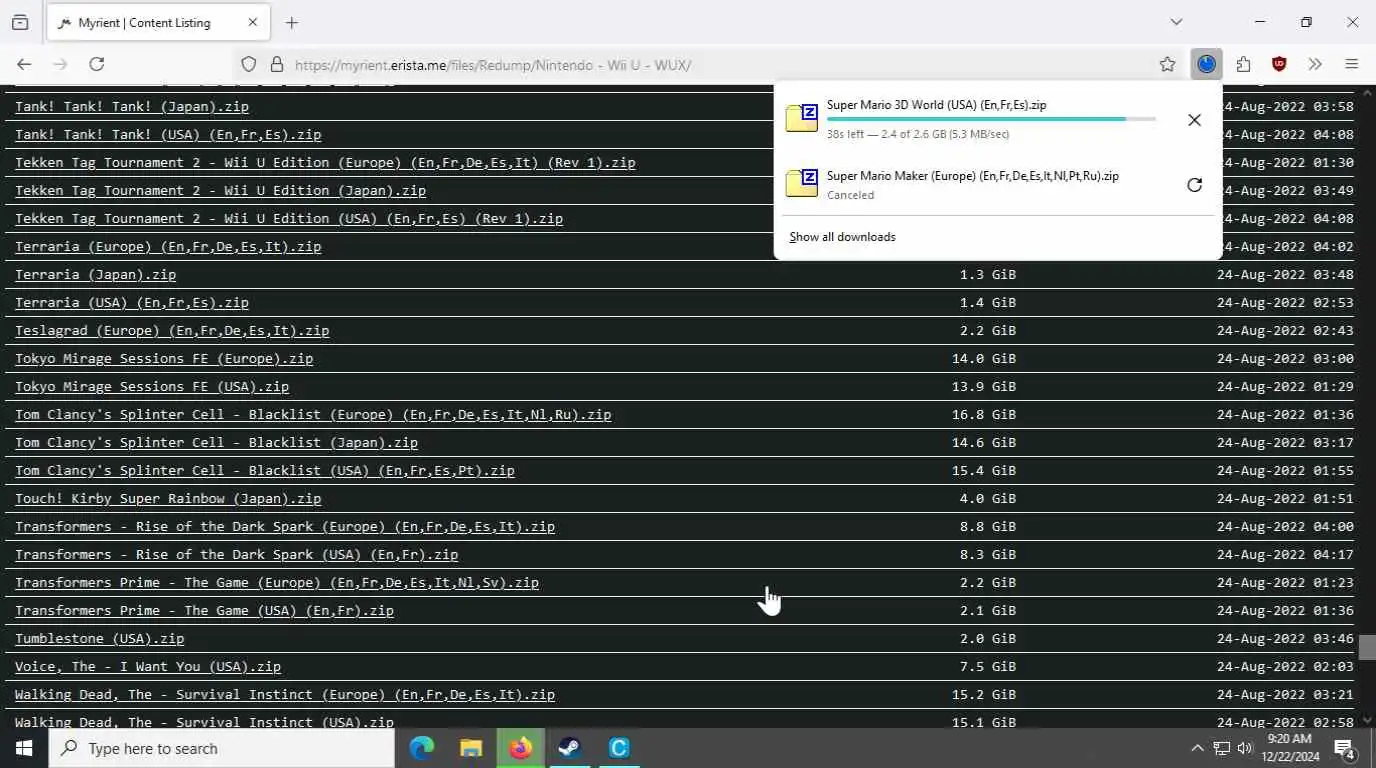Go back to previous page
Viewport: 1376px width, 768px height.
pos(24,64)
